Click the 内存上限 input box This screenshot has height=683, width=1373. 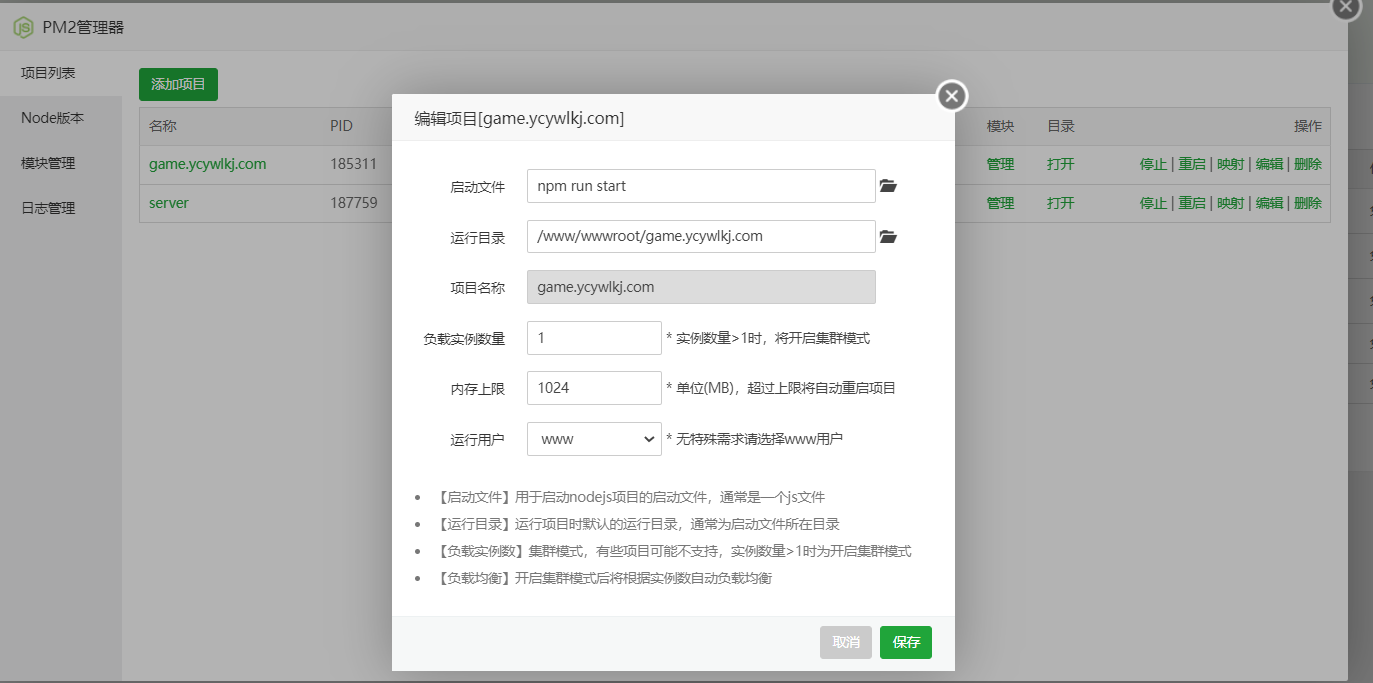tap(594, 388)
